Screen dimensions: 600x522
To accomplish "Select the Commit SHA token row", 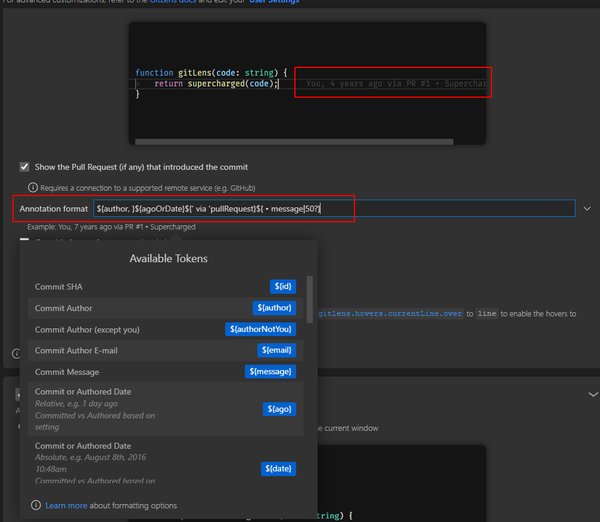I will 165,287.
